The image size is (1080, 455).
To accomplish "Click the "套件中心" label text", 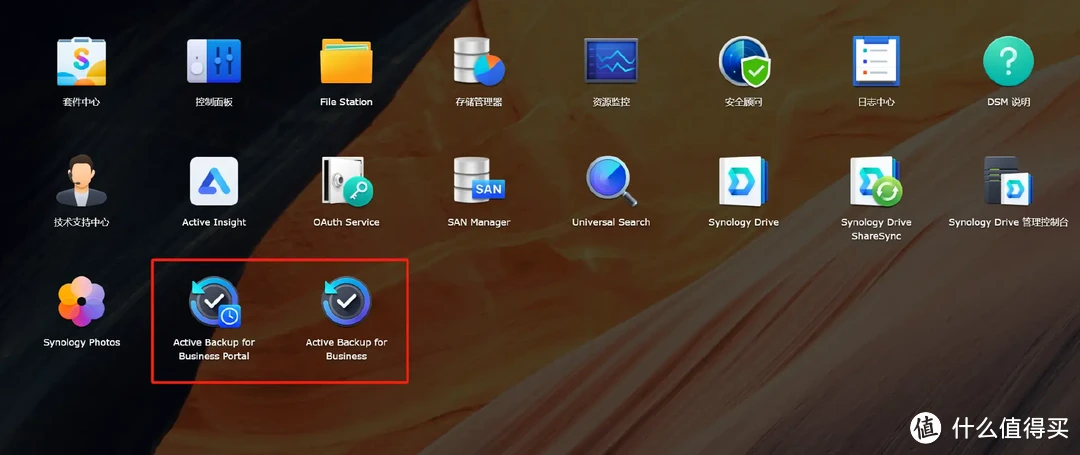I will (81, 102).
